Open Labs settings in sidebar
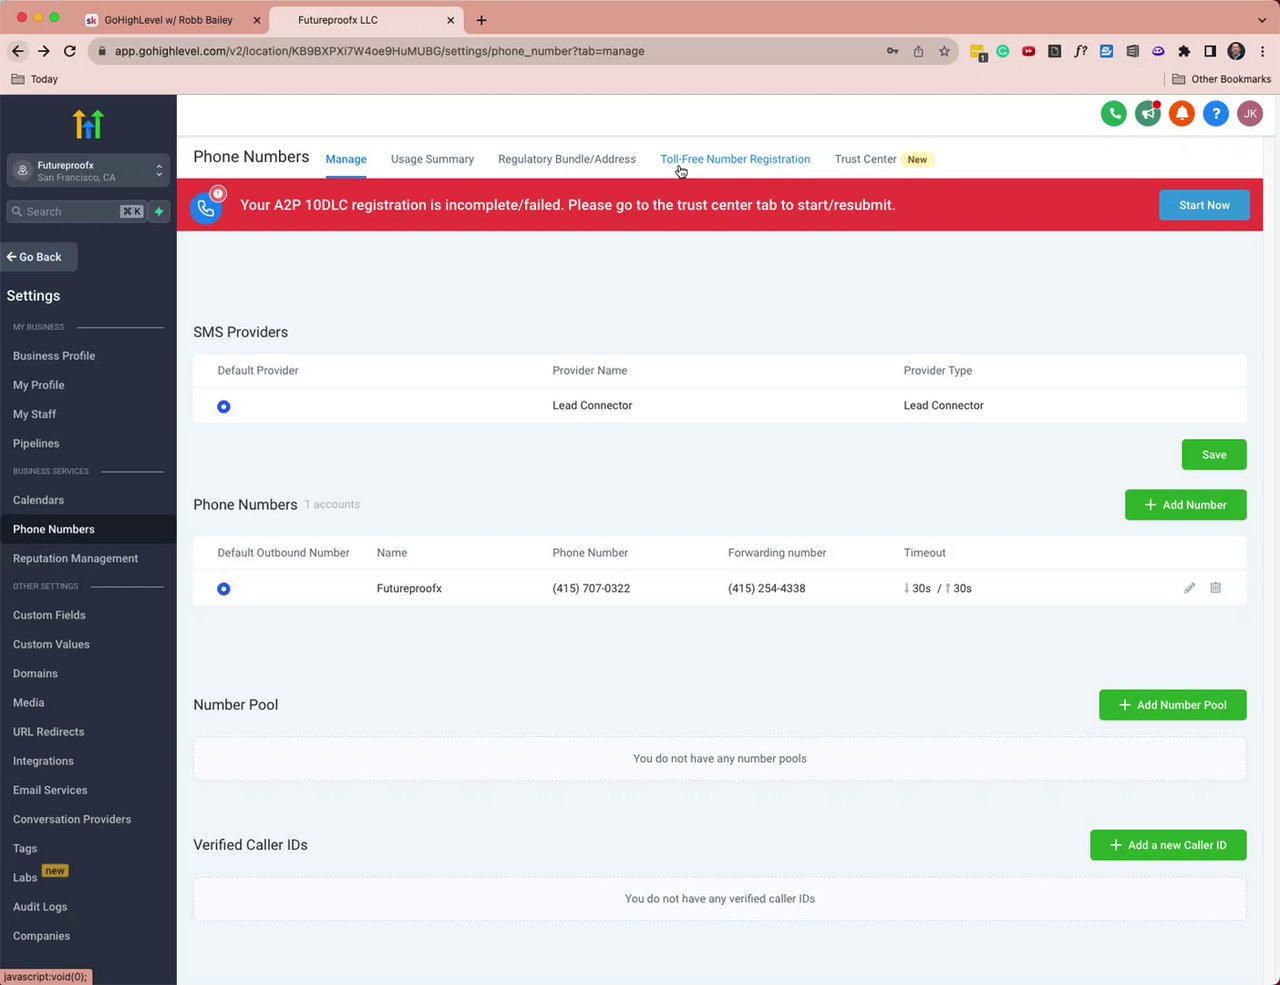 pyautogui.click(x=25, y=877)
